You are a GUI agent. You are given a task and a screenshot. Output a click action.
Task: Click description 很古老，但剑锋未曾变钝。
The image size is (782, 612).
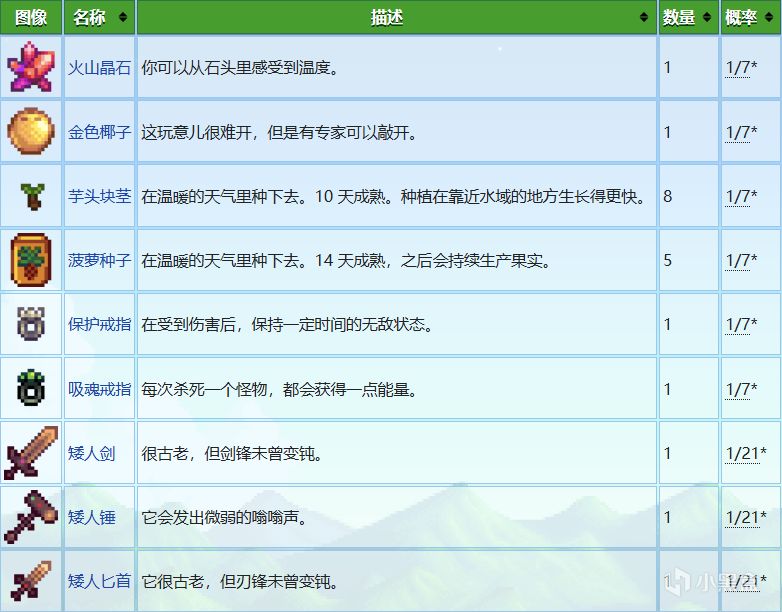[x=232, y=453]
